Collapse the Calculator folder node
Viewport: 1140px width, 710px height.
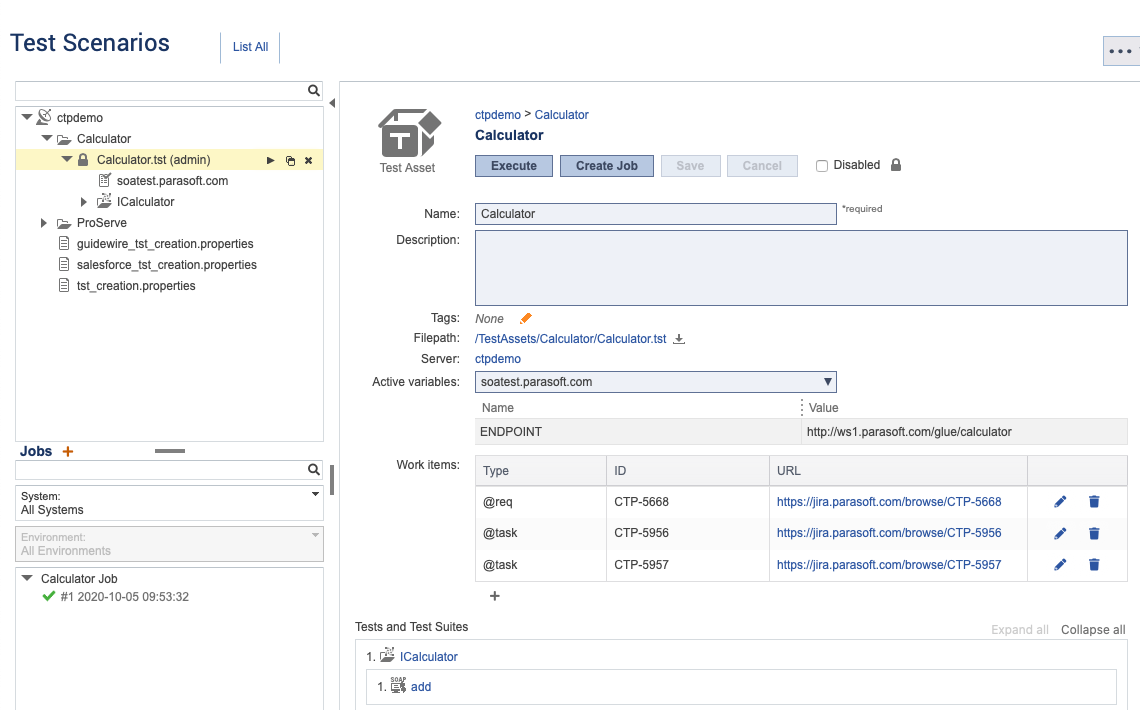[47, 138]
